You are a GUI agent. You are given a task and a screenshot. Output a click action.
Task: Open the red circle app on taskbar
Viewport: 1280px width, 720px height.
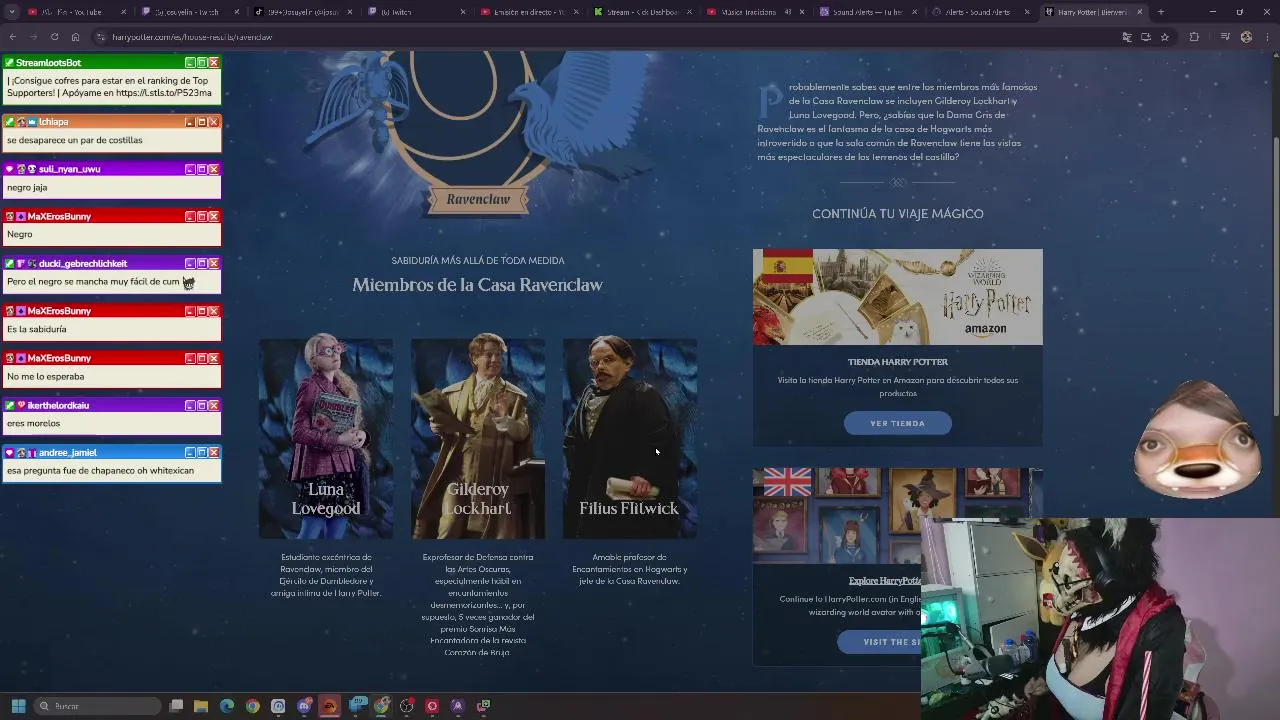pyautogui.click(x=432, y=706)
